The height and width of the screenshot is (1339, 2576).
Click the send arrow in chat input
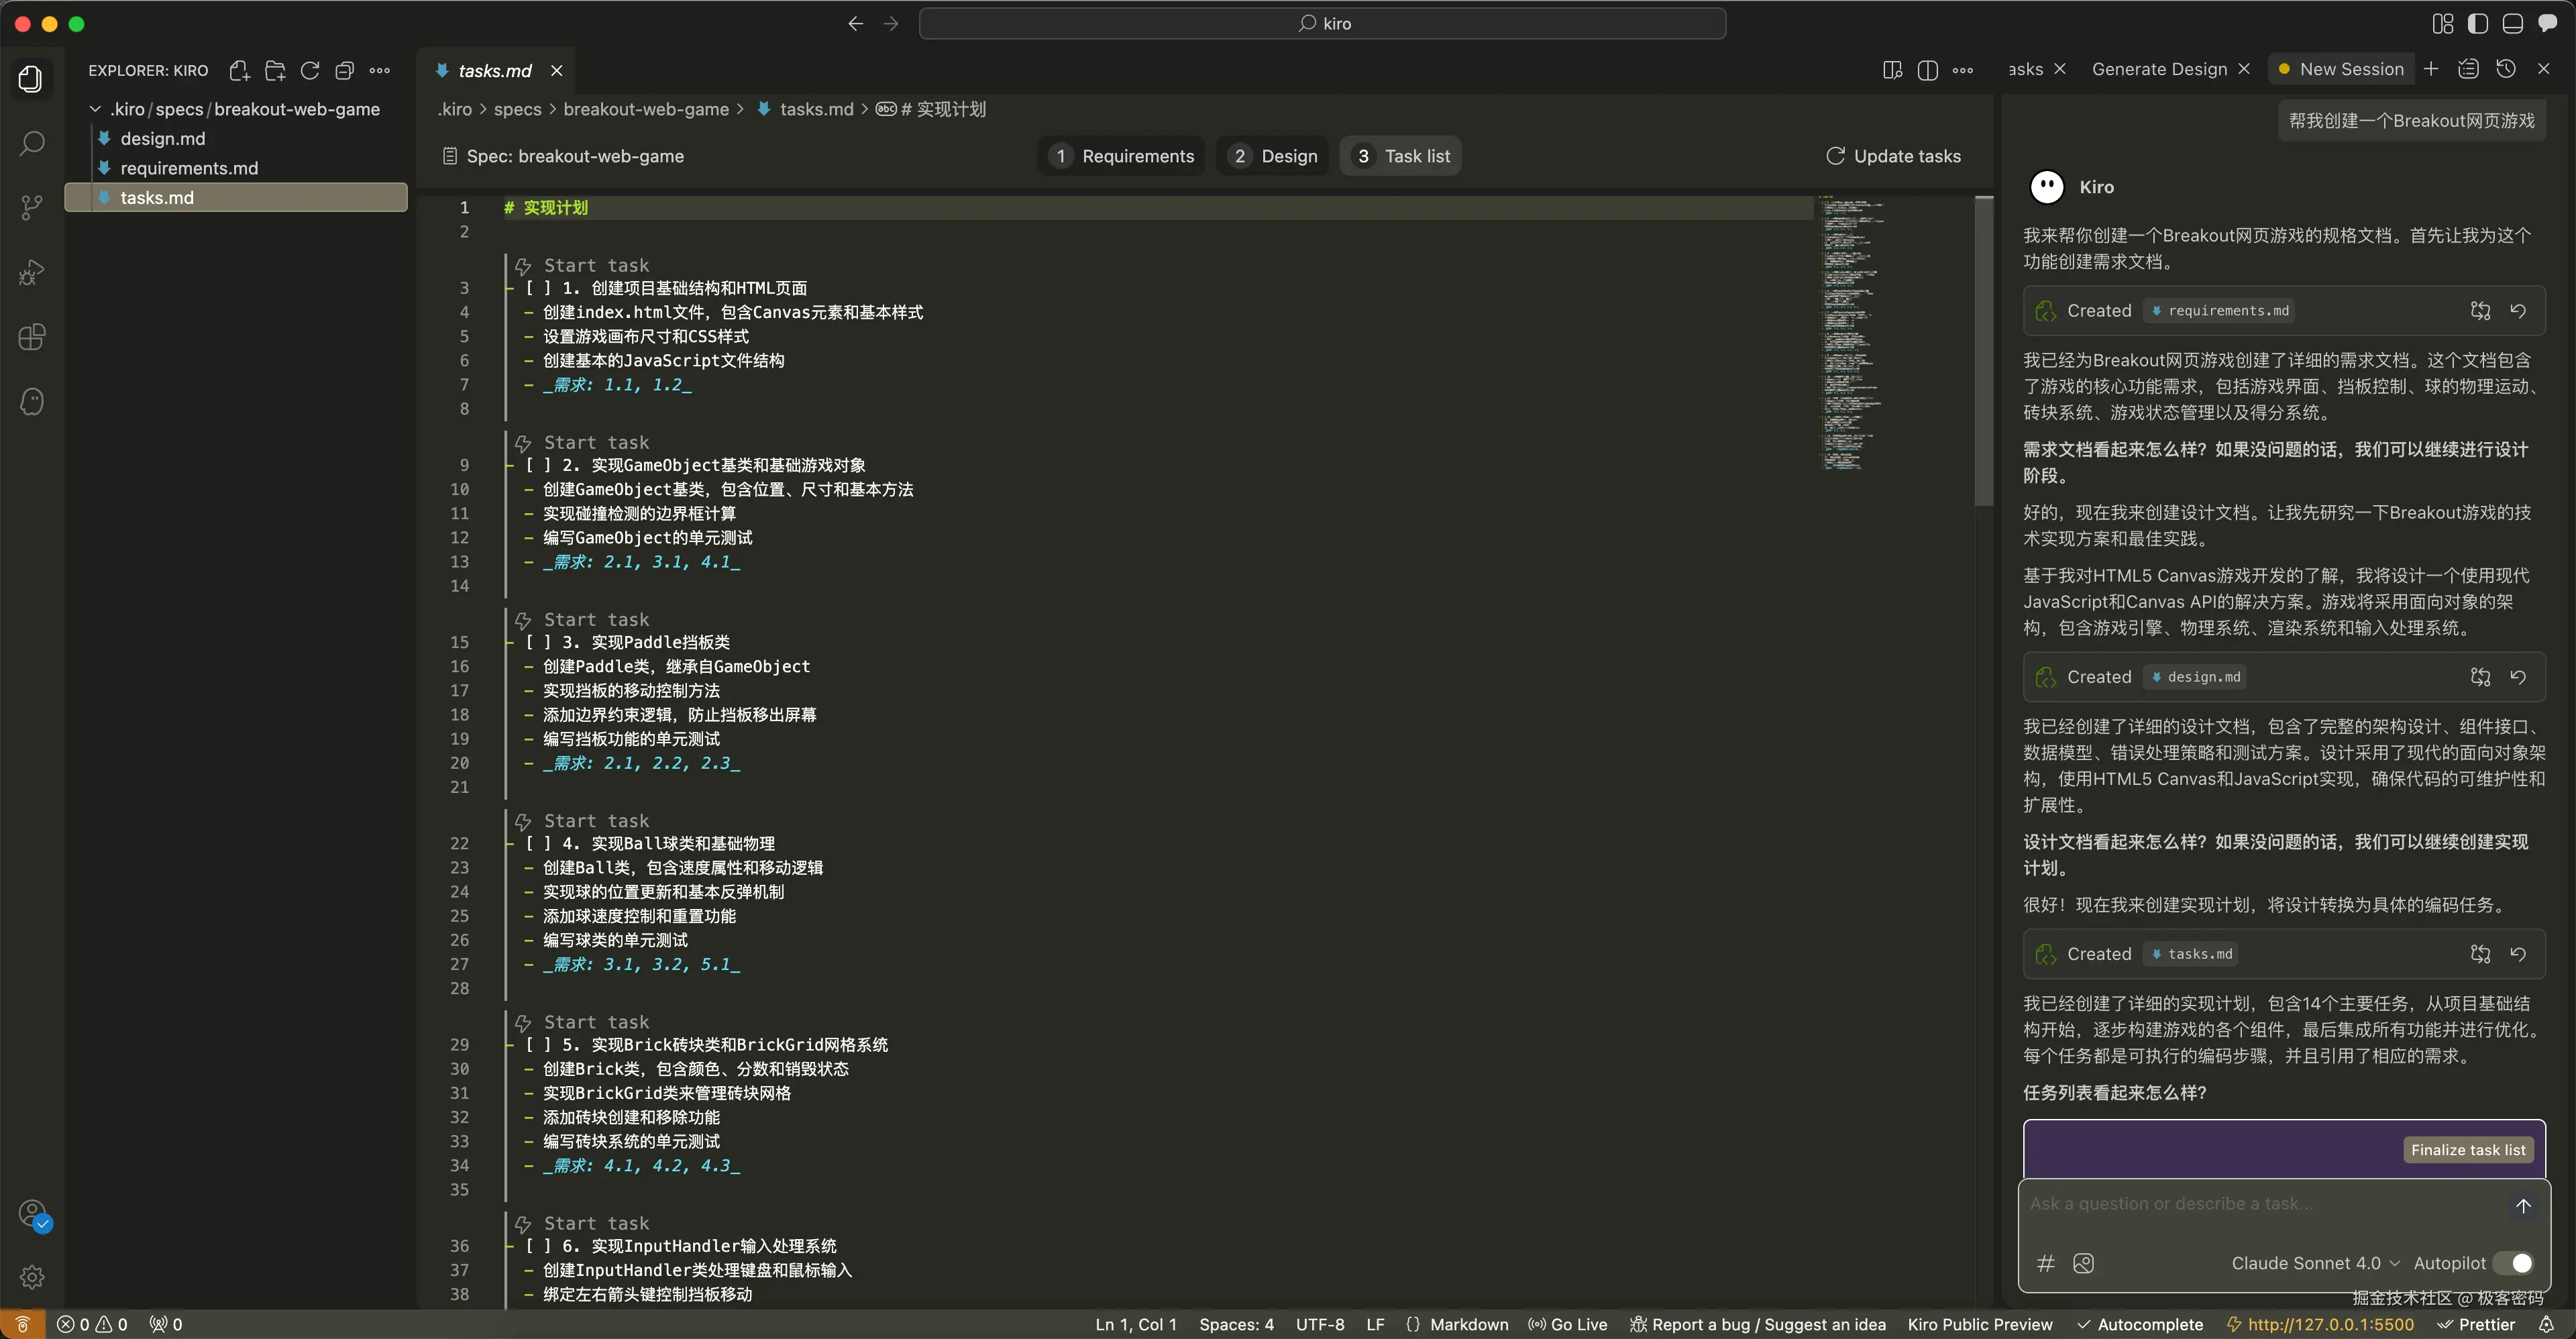click(2522, 1206)
